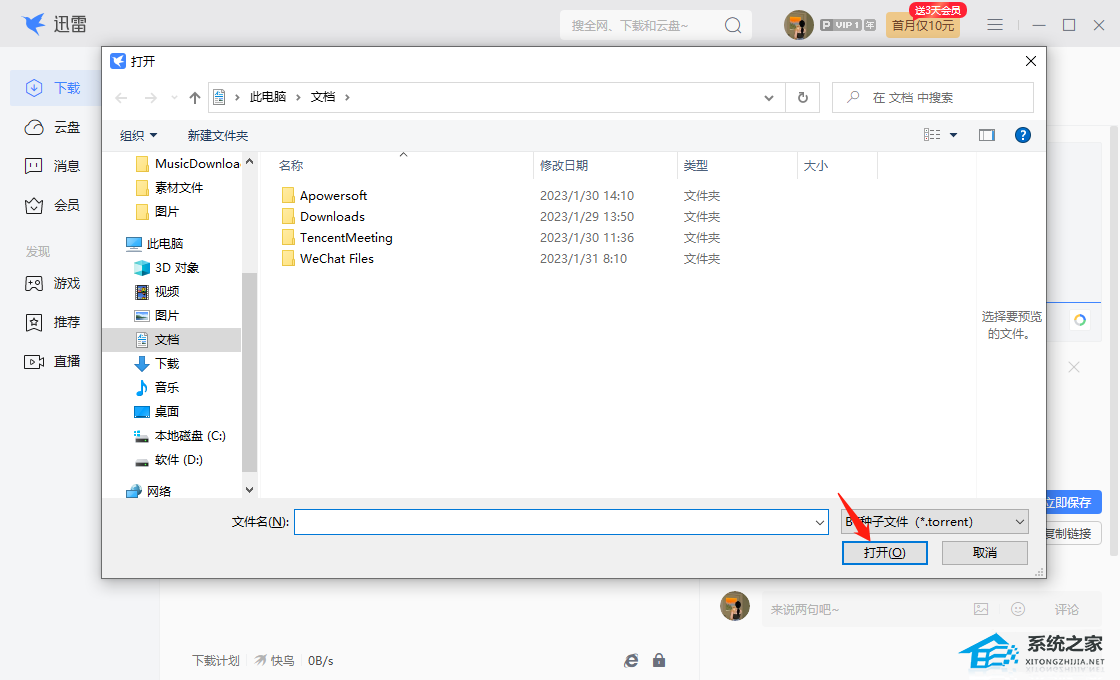Expand the file type torrent filter dropdown
1120x680 pixels.
tap(1019, 521)
